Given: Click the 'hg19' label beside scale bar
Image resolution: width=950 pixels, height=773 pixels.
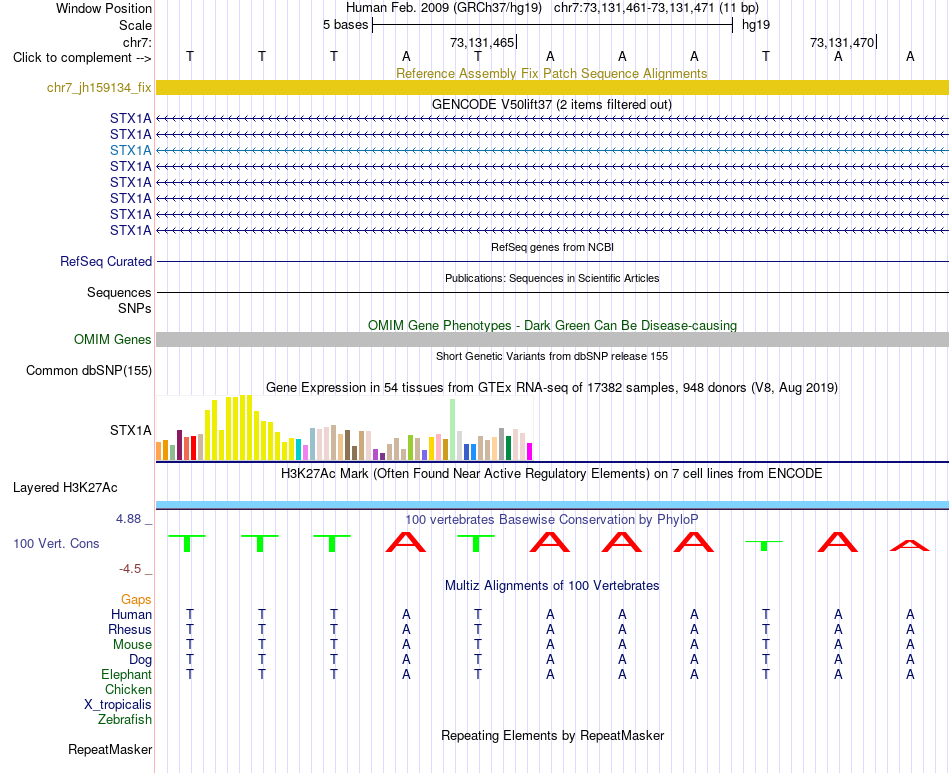Looking at the screenshot, I should coord(756,25).
